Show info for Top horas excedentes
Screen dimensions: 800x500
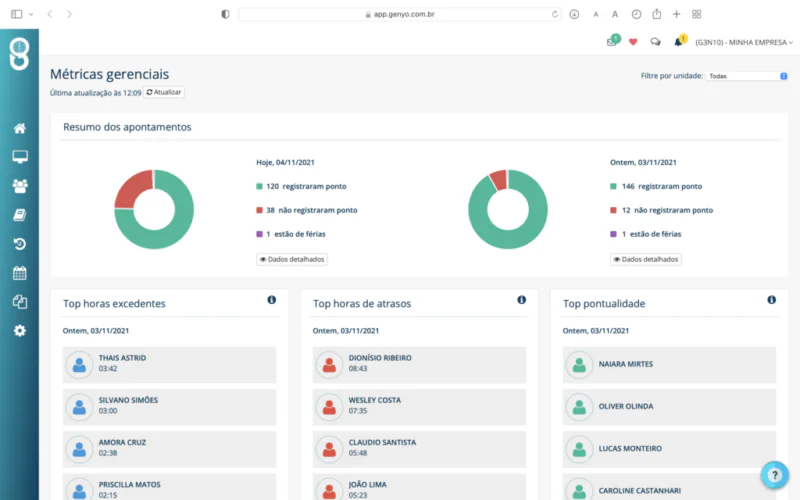[x=271, y=299]
